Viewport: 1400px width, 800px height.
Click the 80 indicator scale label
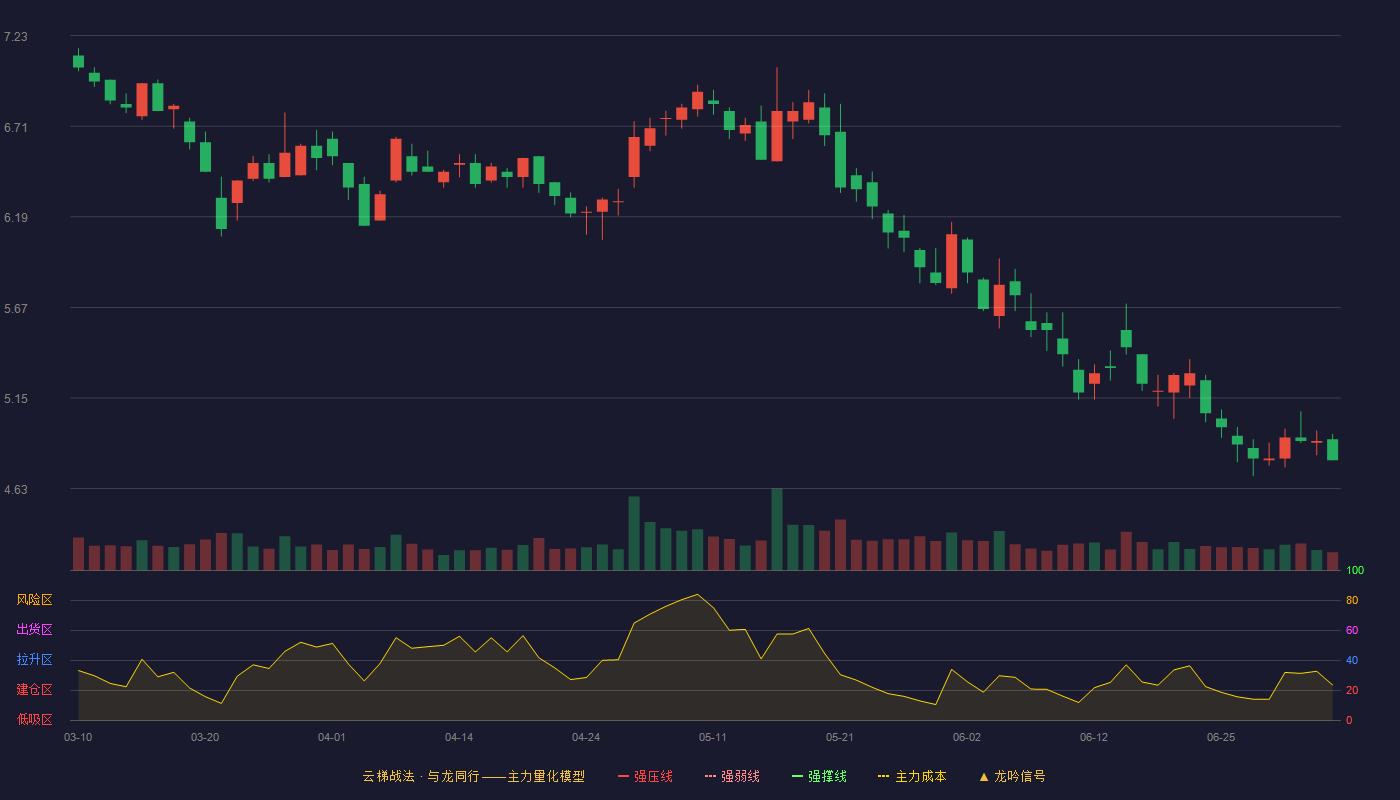pos(1352,600)
